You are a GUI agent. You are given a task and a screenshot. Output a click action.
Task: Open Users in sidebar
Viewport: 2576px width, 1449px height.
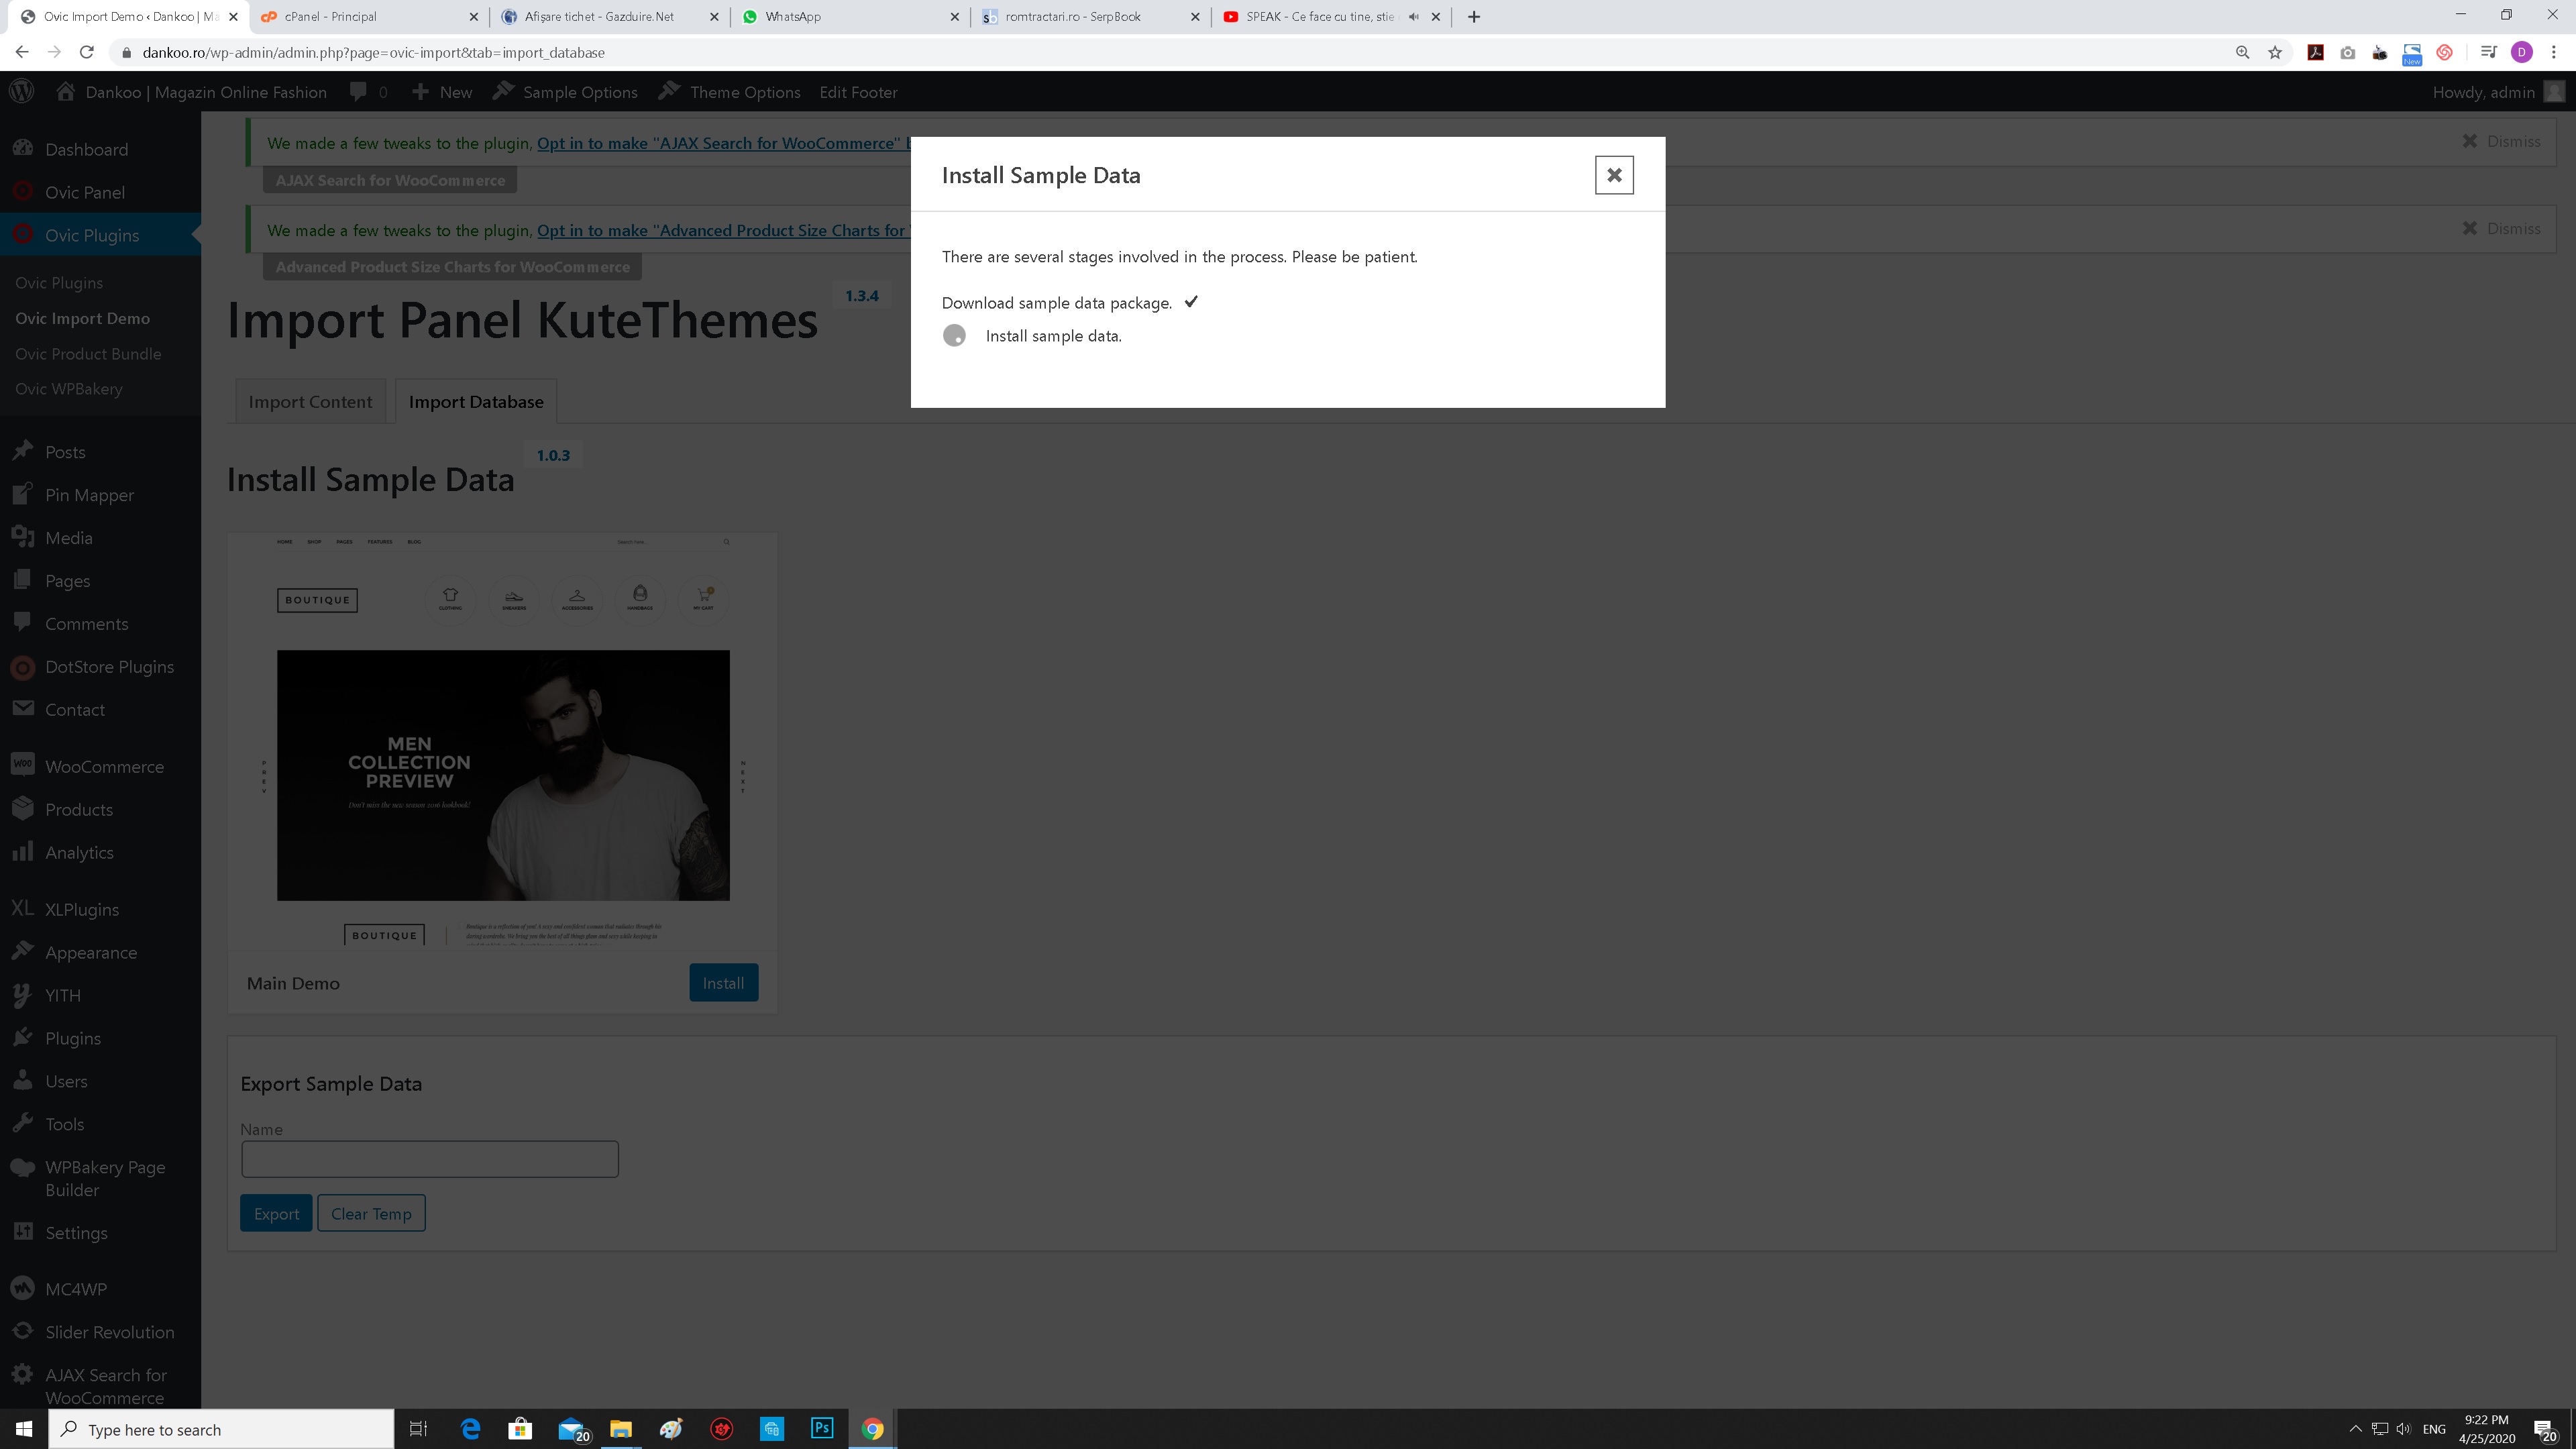(100, 1082)
